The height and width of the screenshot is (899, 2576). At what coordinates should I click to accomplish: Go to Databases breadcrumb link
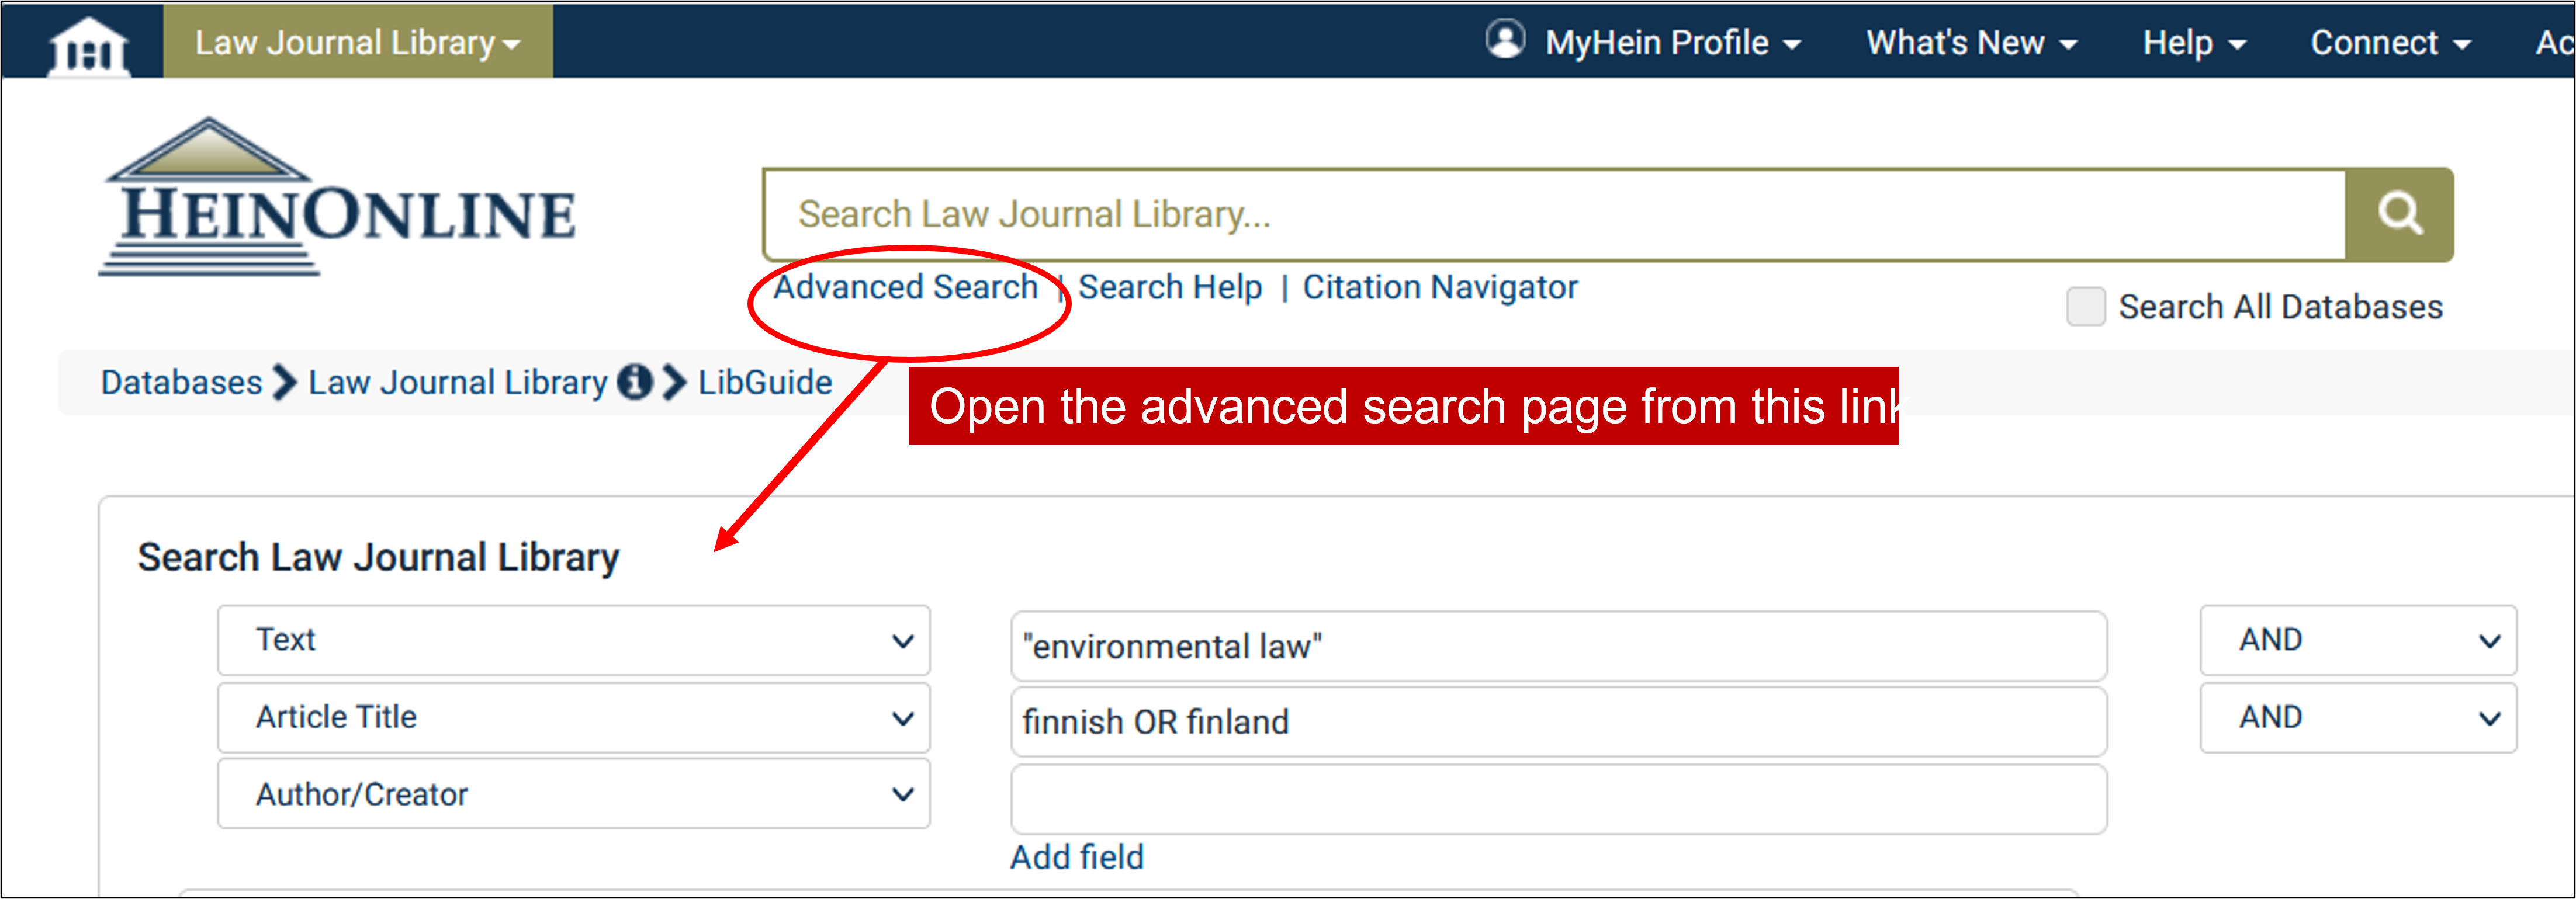click(x=181, y=382)
